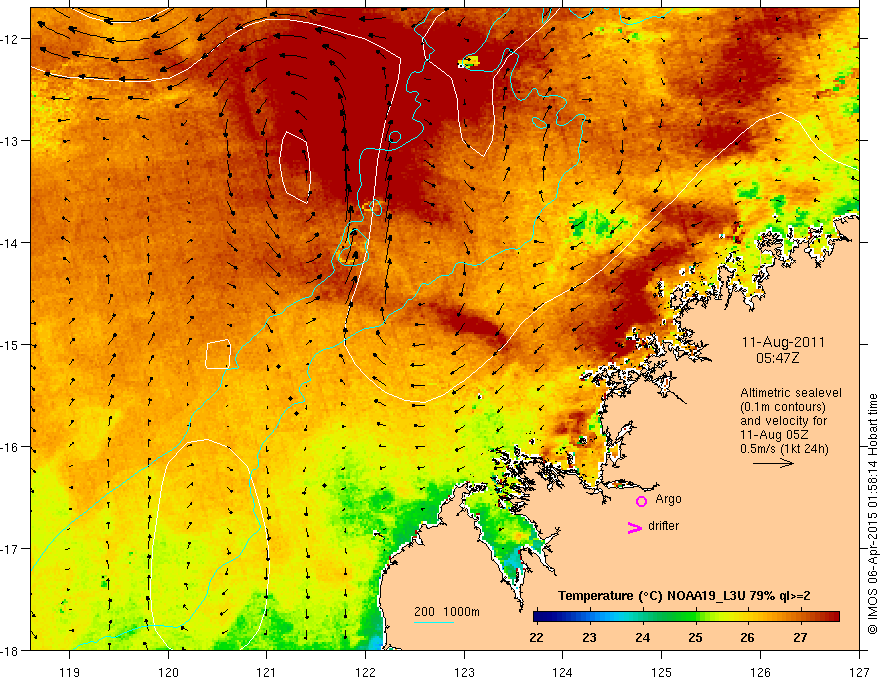Click the color bar tick label 23
The image size is (880, 680).
coord(589,637)
